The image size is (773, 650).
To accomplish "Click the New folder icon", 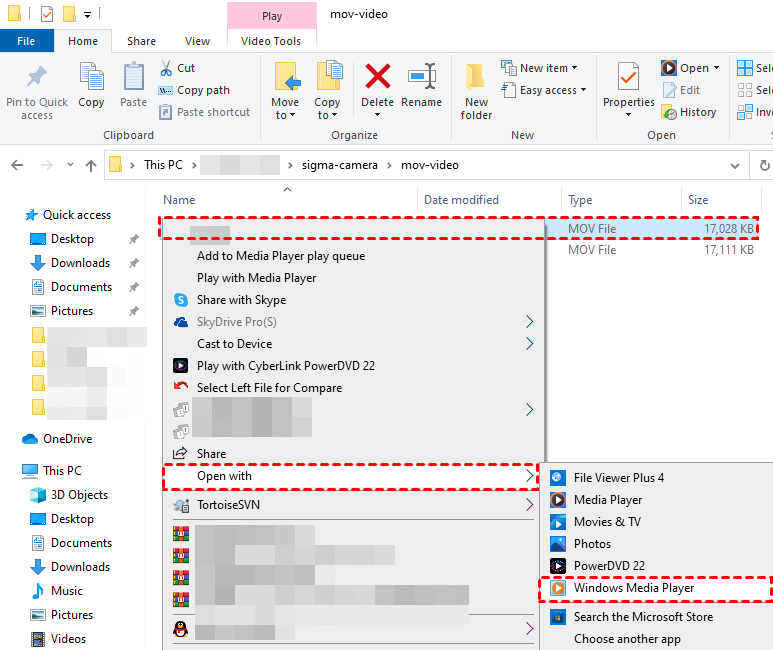I will [x=476, y=77].
